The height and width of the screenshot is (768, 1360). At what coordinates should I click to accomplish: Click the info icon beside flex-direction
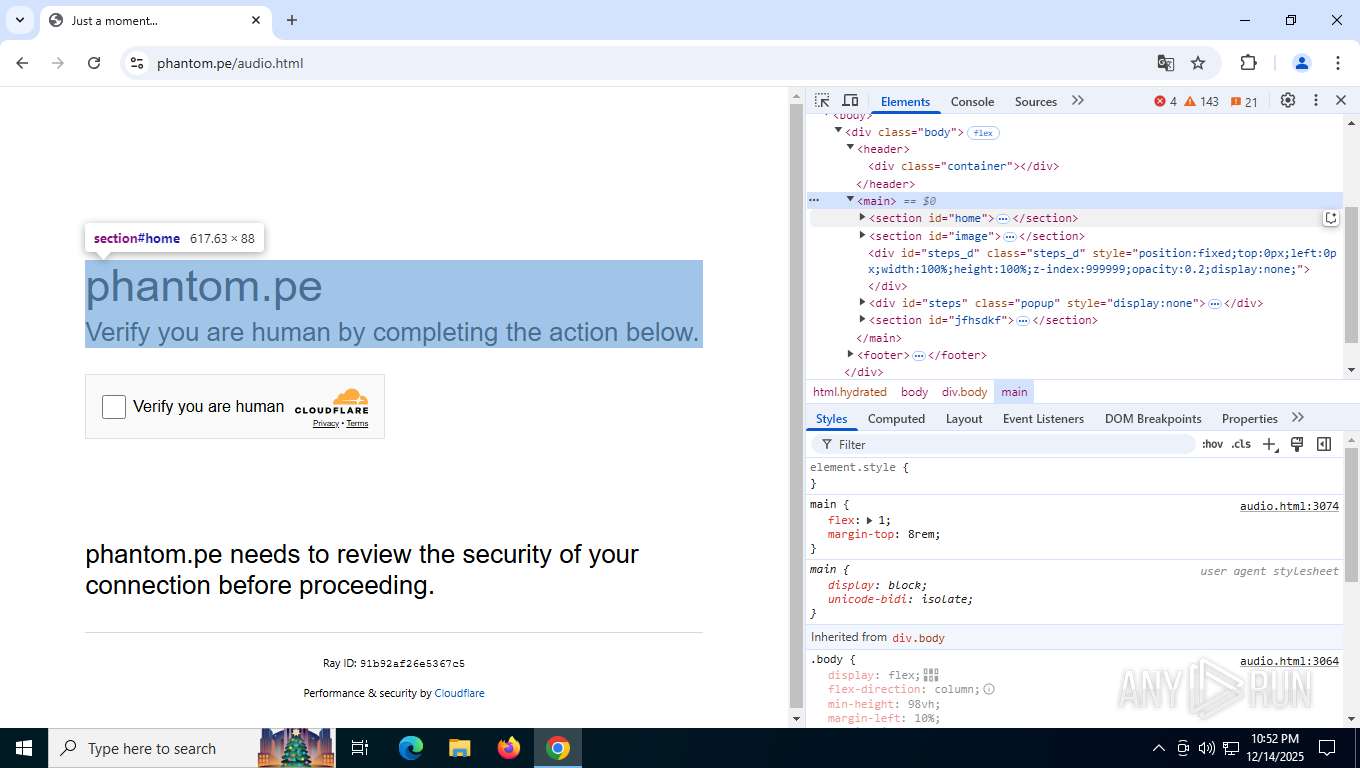tap(989, 689)
